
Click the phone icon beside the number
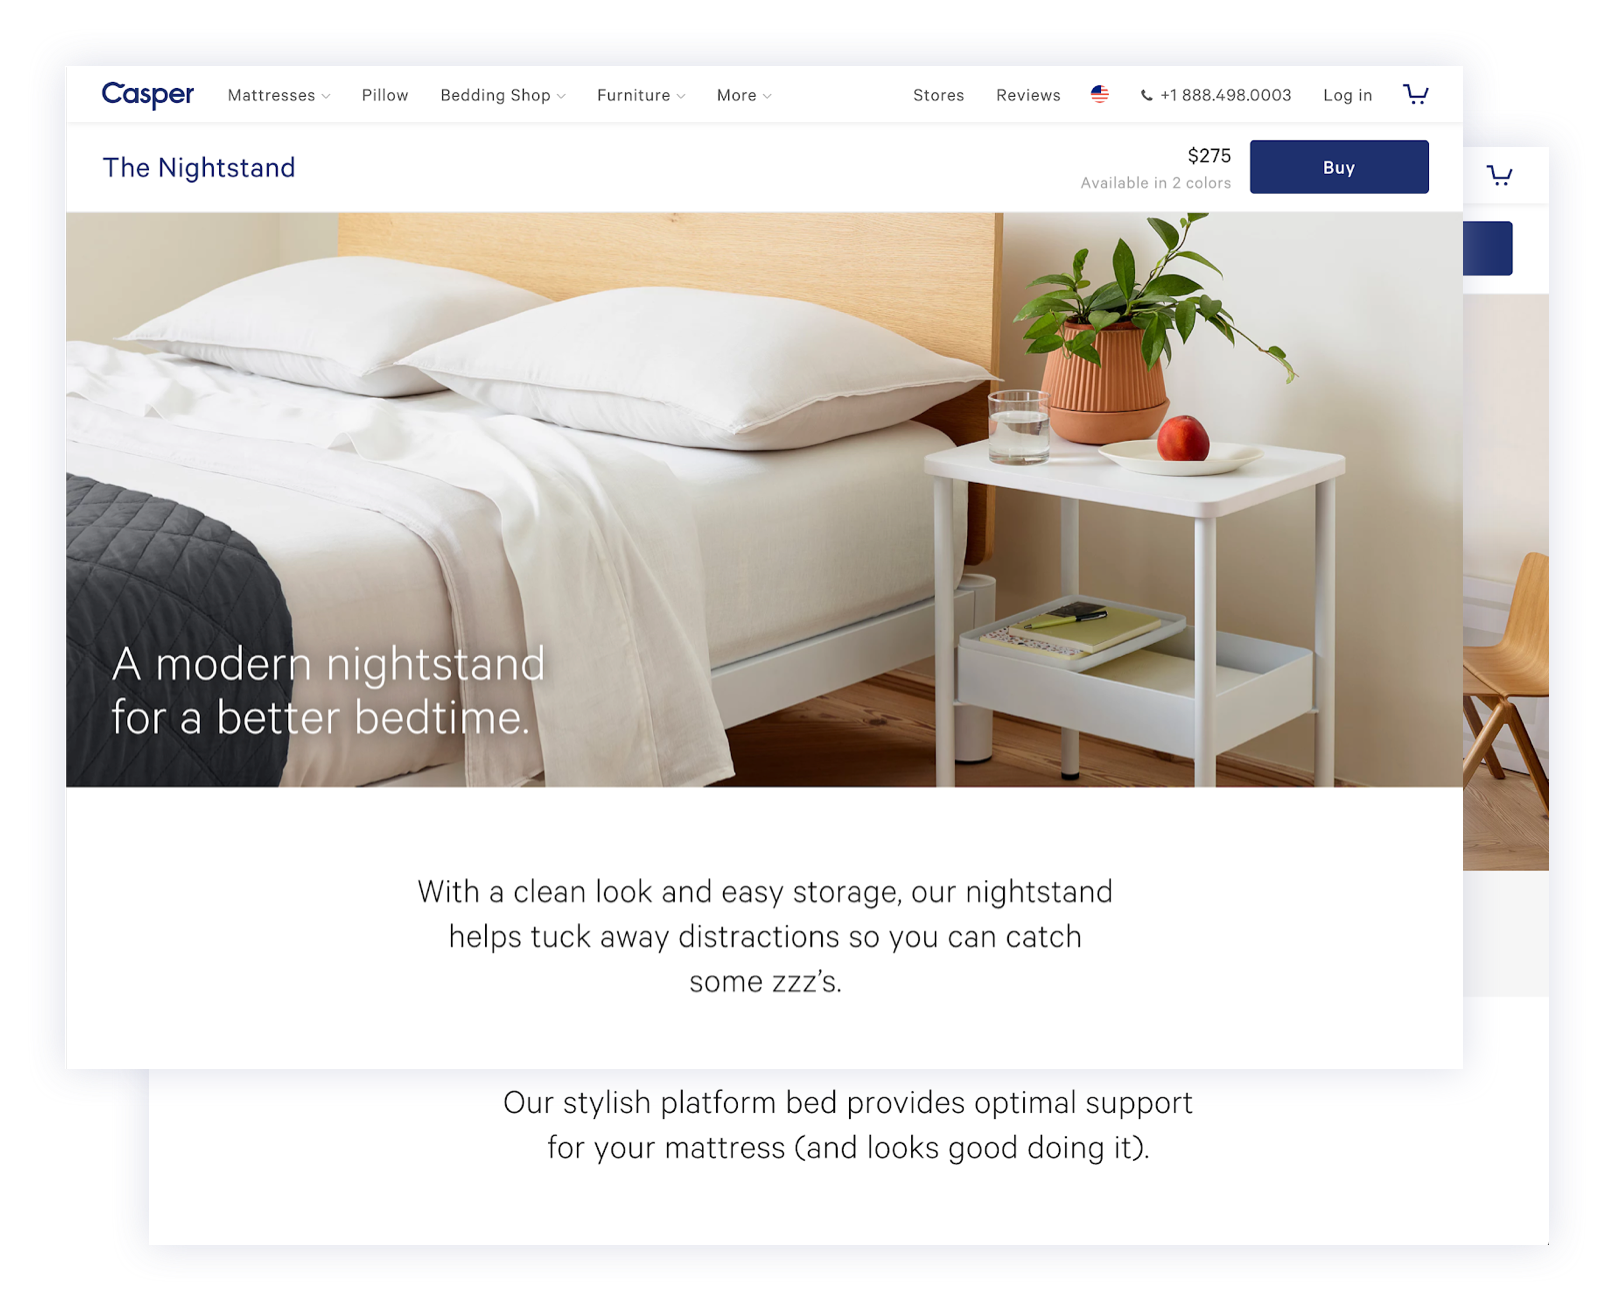(x=1146, y=95)
